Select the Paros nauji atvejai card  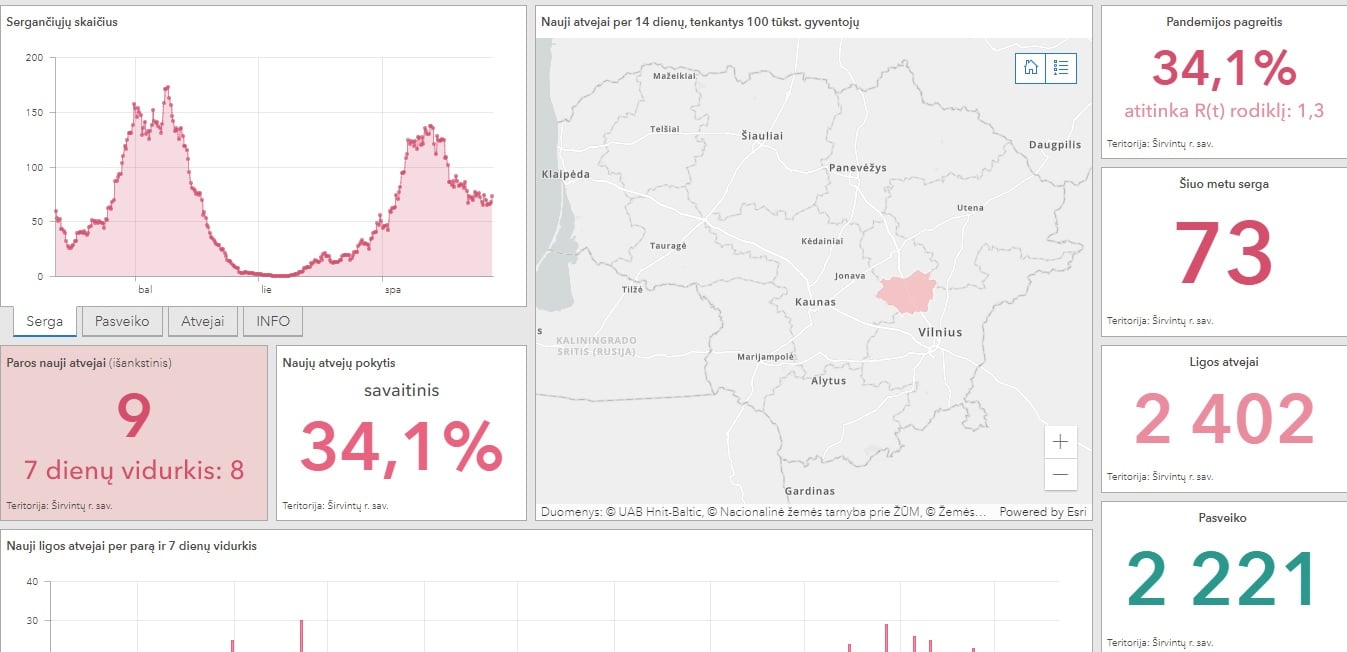pos(134,432)
